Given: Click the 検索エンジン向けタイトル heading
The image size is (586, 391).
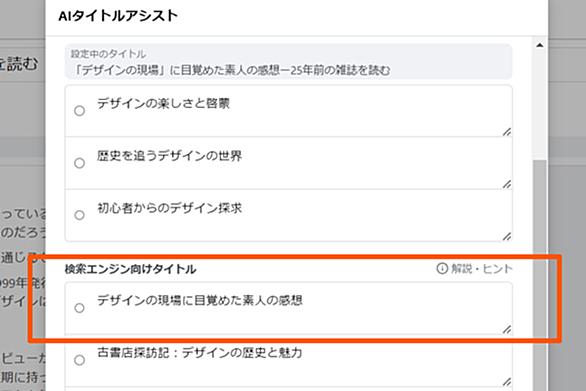Looking at the screenshot, I should coord(130,269).
